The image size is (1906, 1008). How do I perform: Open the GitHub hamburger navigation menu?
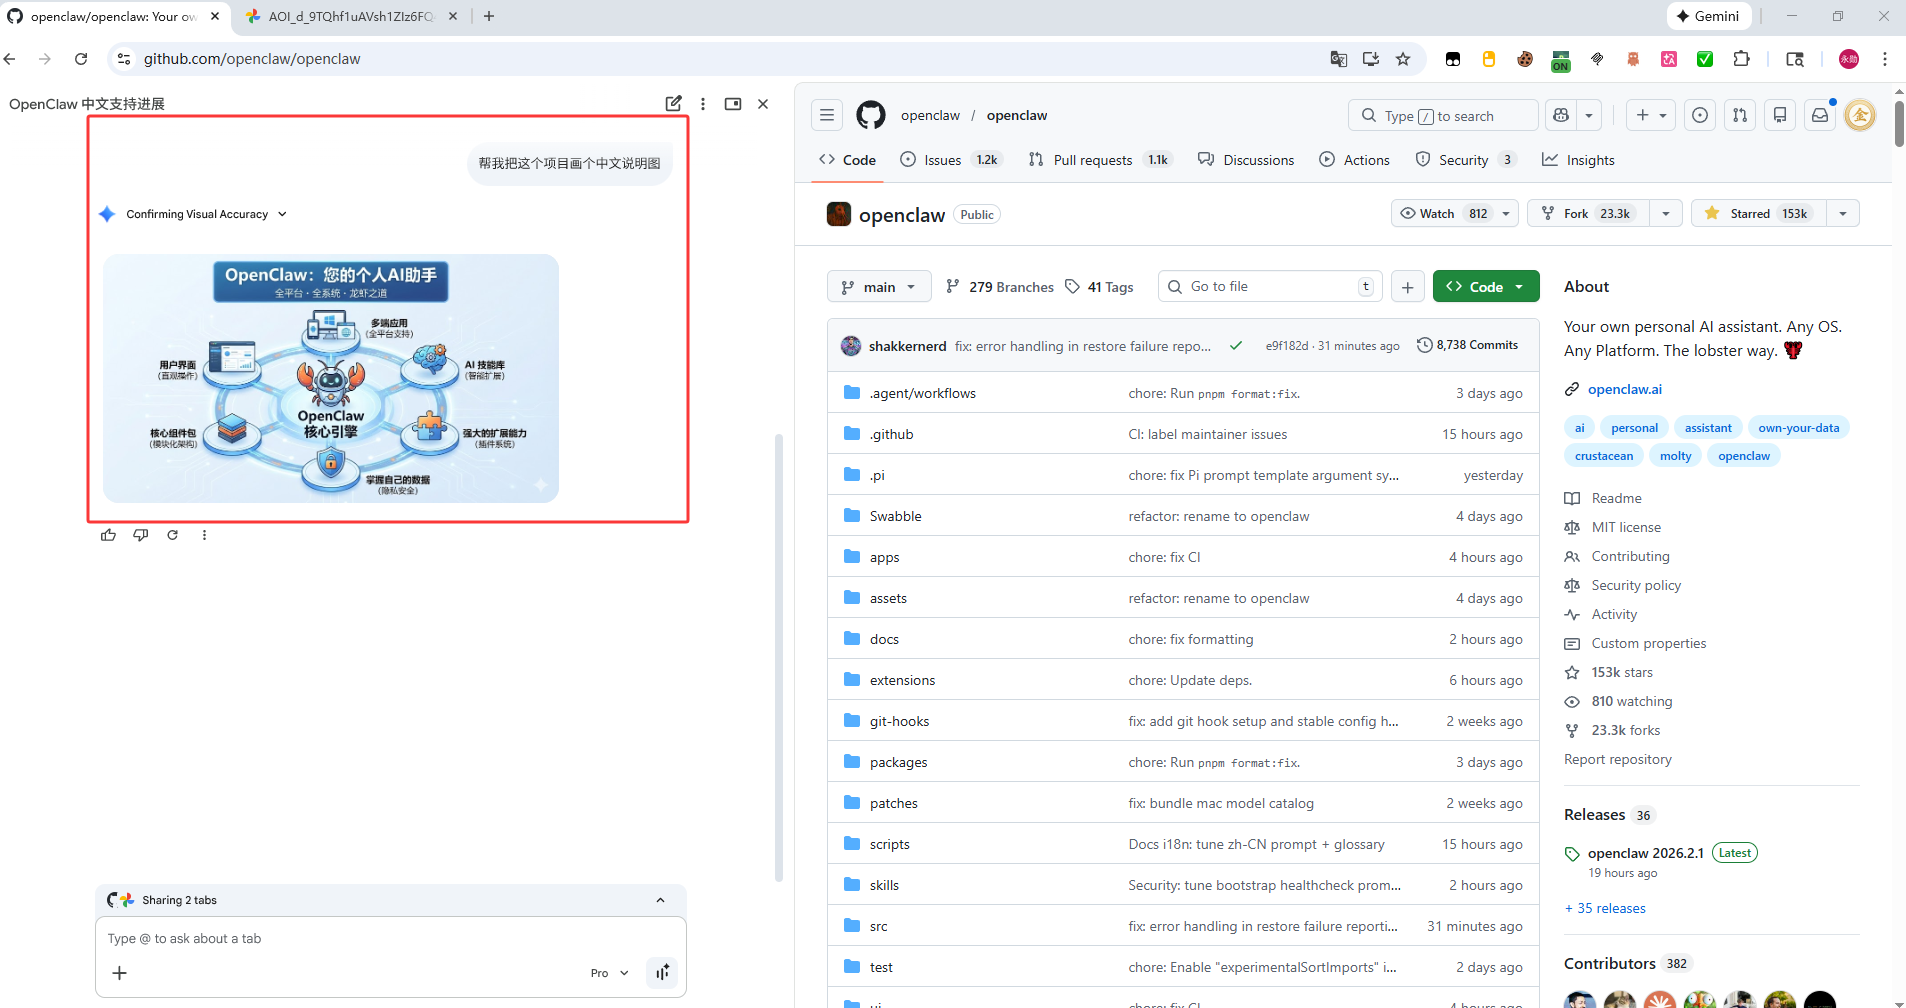click(827, 115)
